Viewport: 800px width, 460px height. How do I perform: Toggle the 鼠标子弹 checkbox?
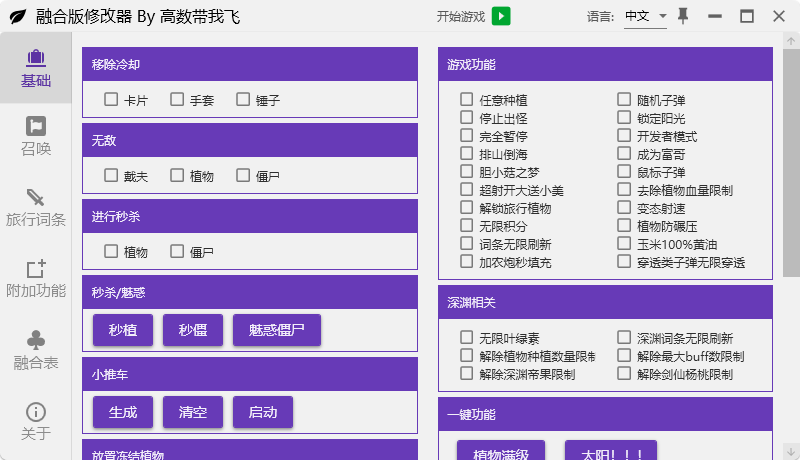coord(624,171)
